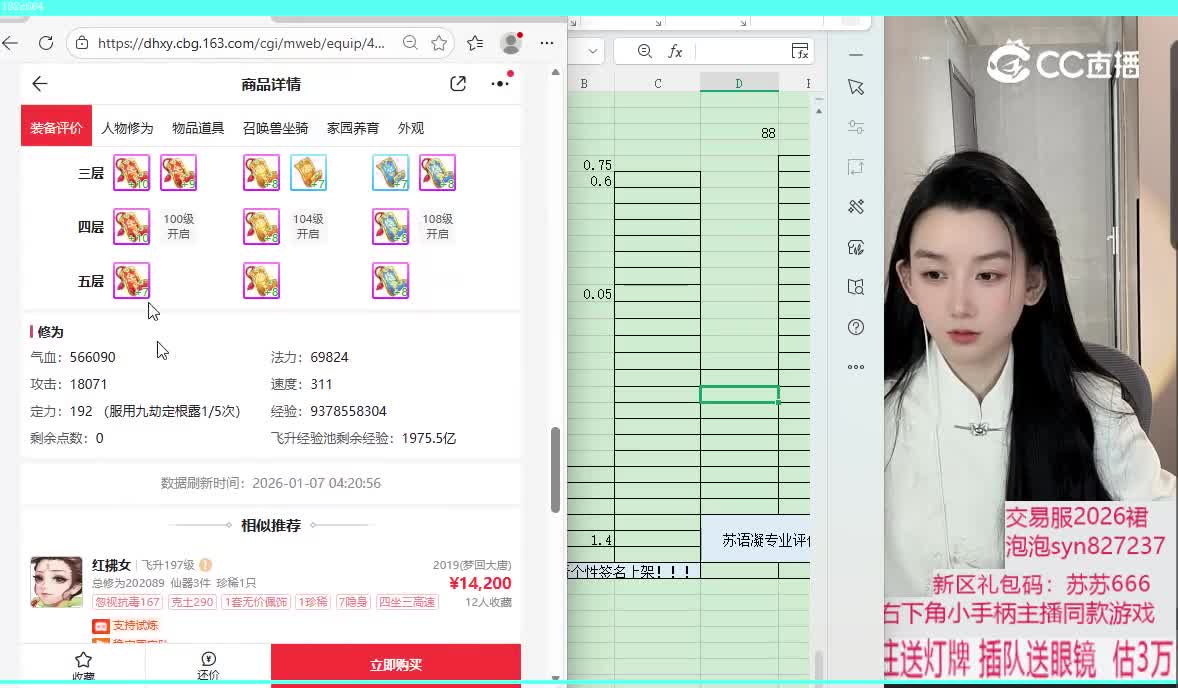Click the 104级 开启 locked slot
This screenshot has height=688, width=1178.
click(308, 226)
